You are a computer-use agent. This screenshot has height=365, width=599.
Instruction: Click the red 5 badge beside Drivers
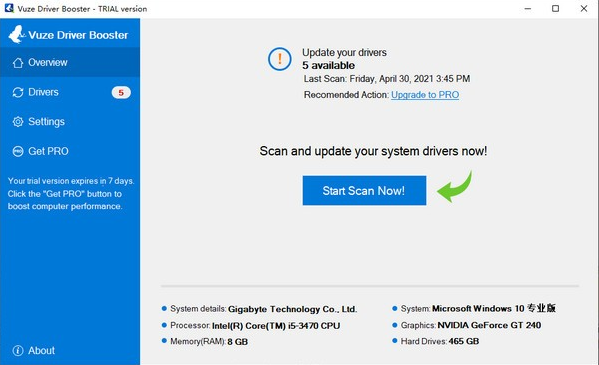121,92
